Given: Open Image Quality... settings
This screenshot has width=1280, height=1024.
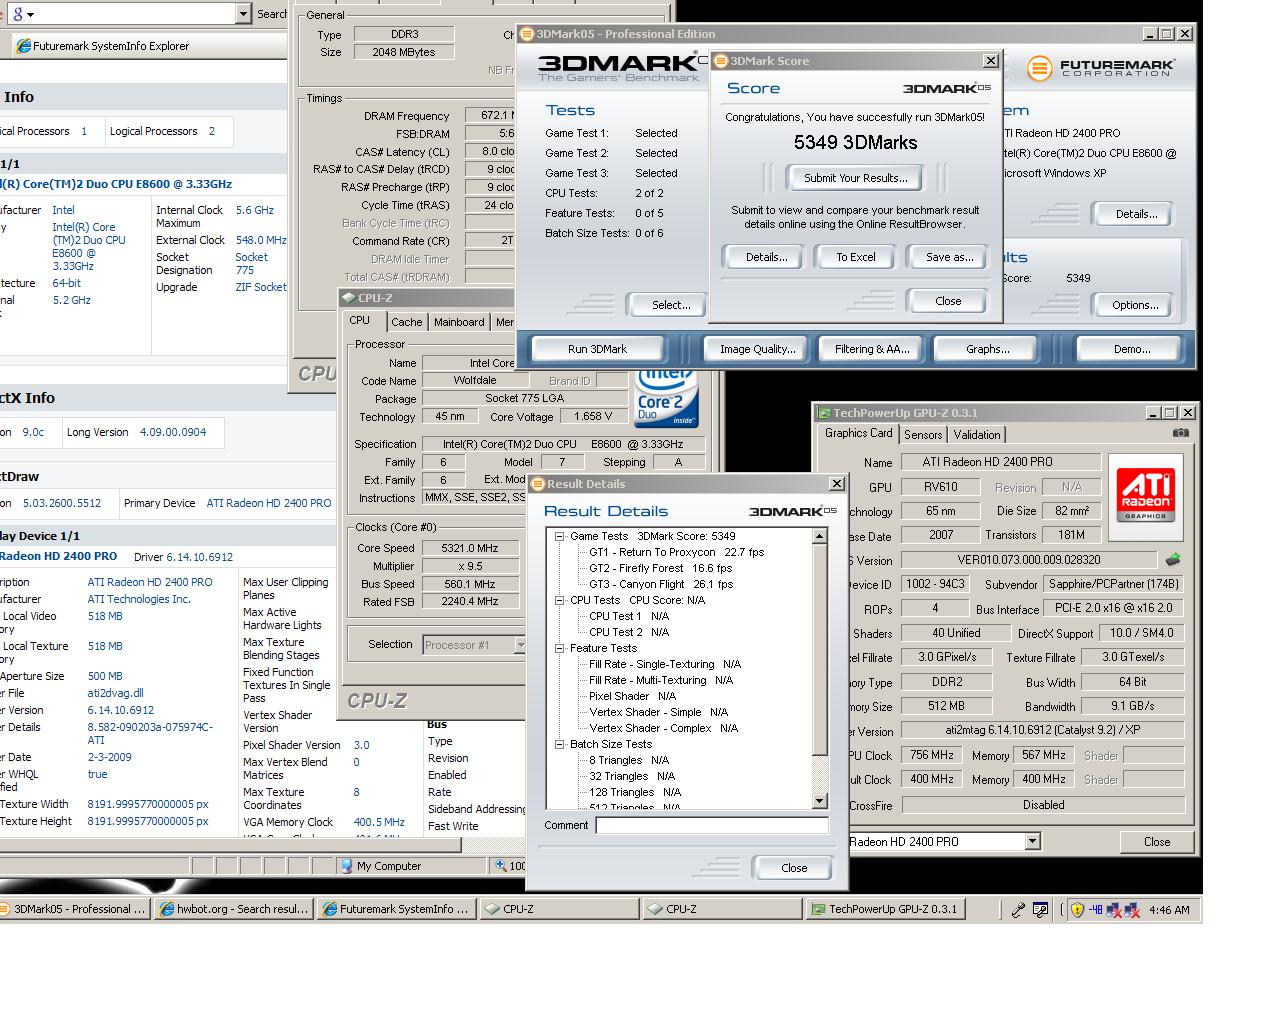Looking at the screenshot, I should 758,349.
